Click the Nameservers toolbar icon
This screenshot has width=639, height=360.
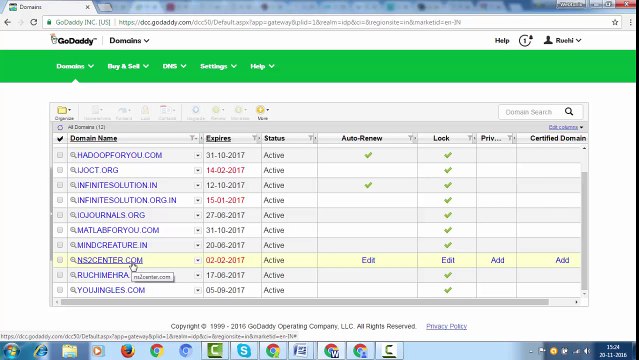(x=97, y=112)
